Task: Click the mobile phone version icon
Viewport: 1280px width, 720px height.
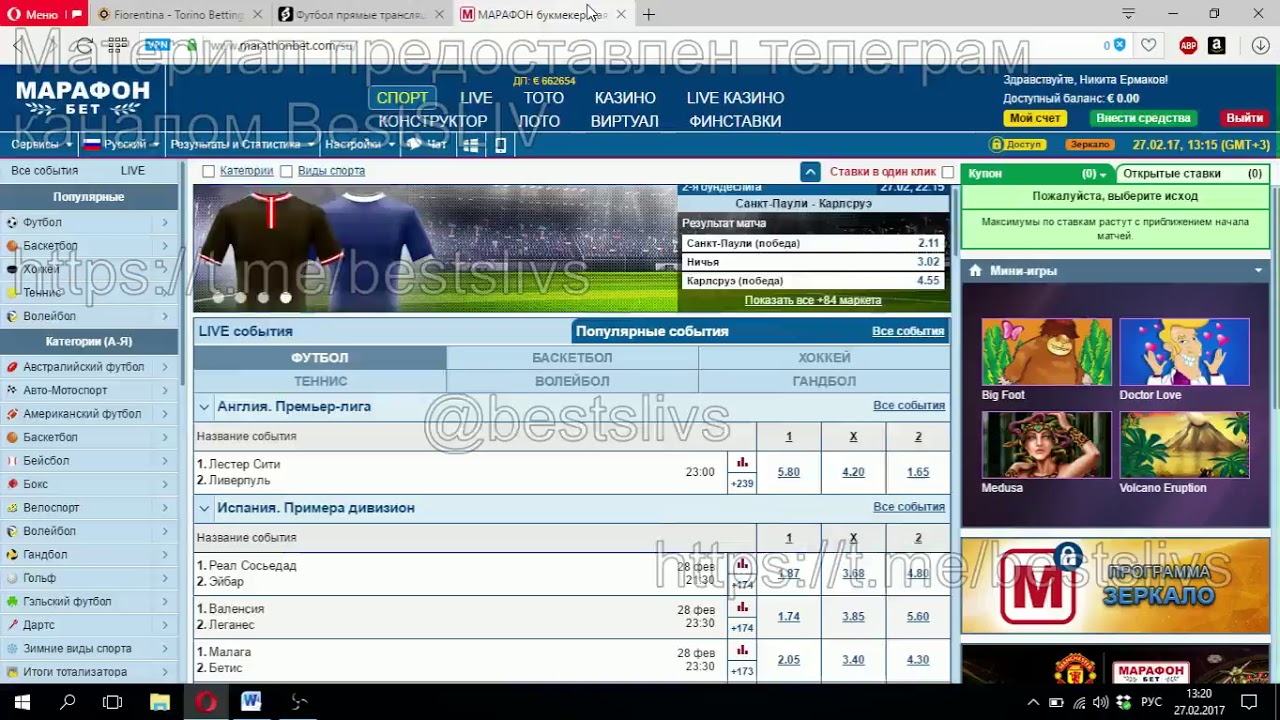Action: click(501, 144)
